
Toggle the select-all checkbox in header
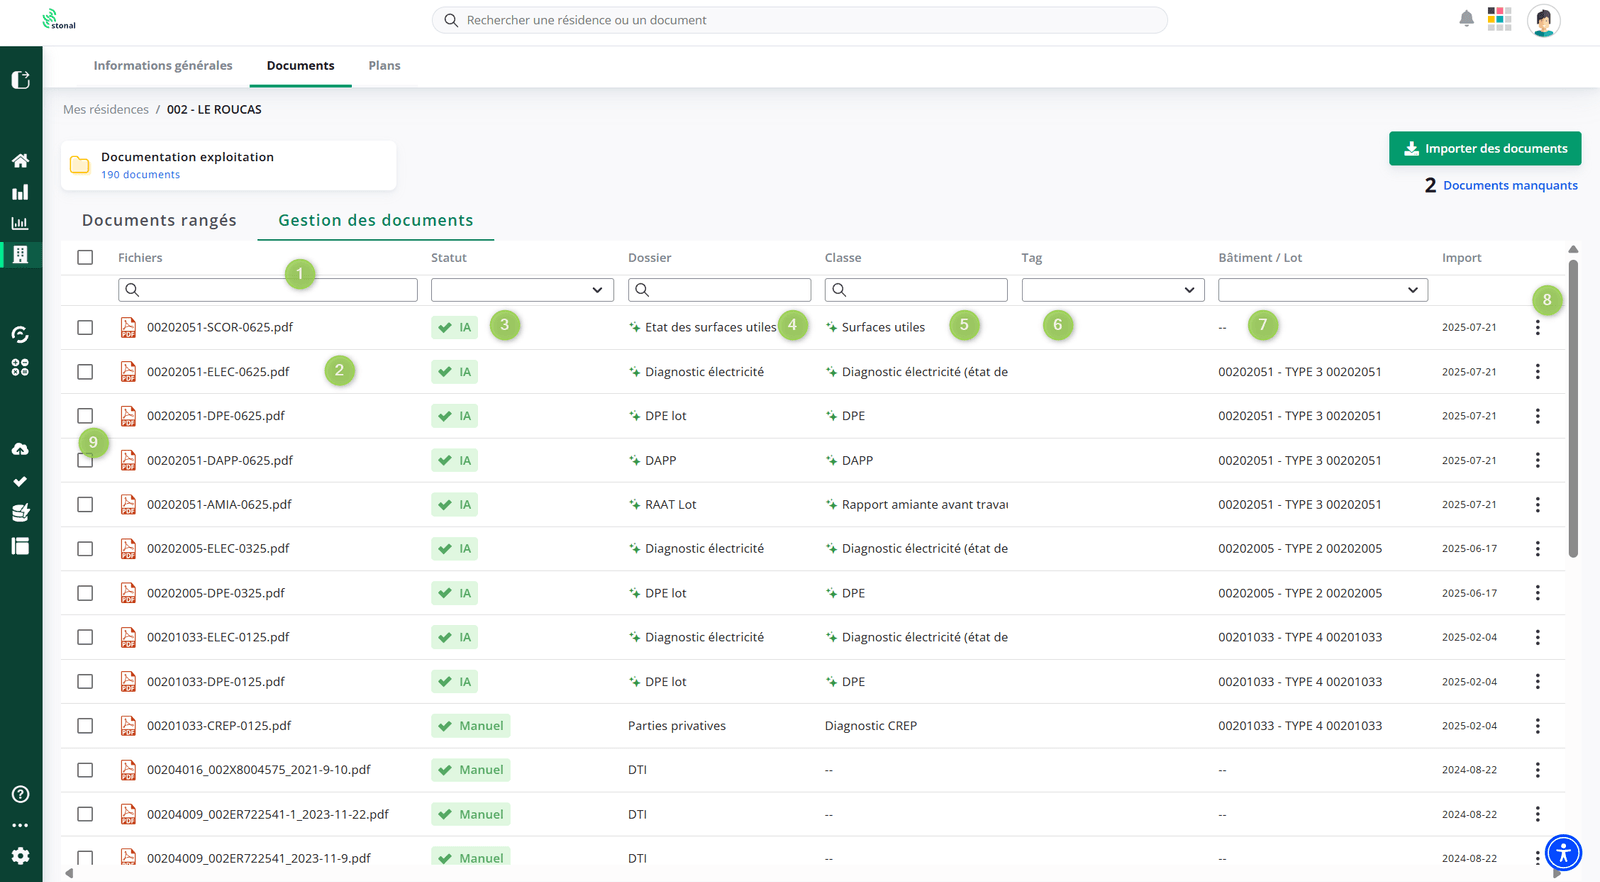(85, 257)
